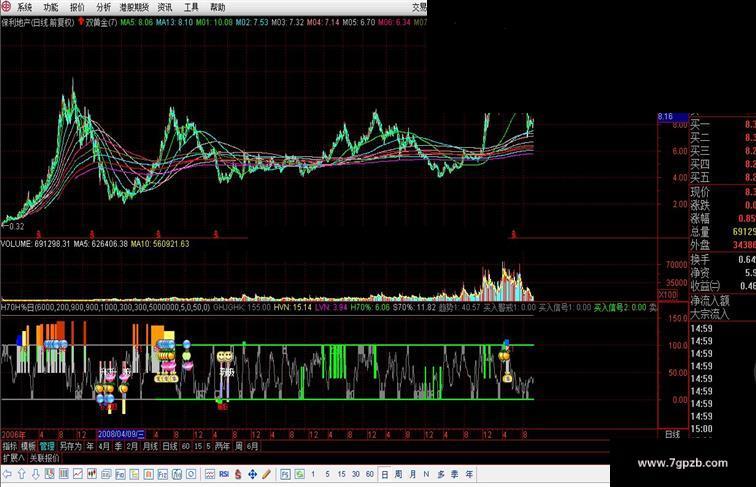Open the 功能 menu

pos(51,7)
